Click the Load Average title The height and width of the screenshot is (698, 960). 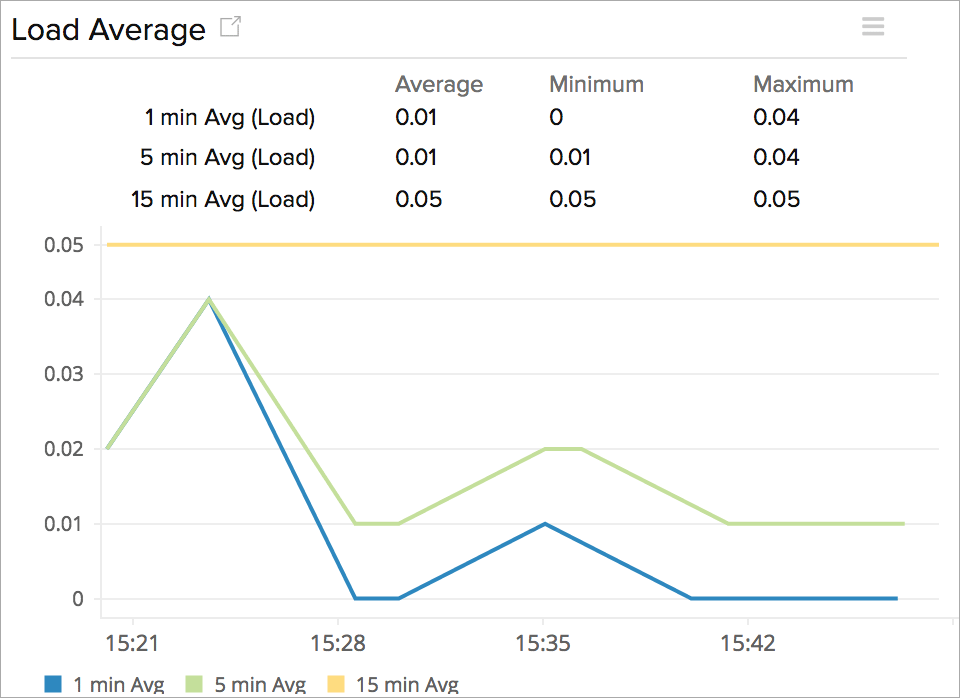tap(106, 29)
